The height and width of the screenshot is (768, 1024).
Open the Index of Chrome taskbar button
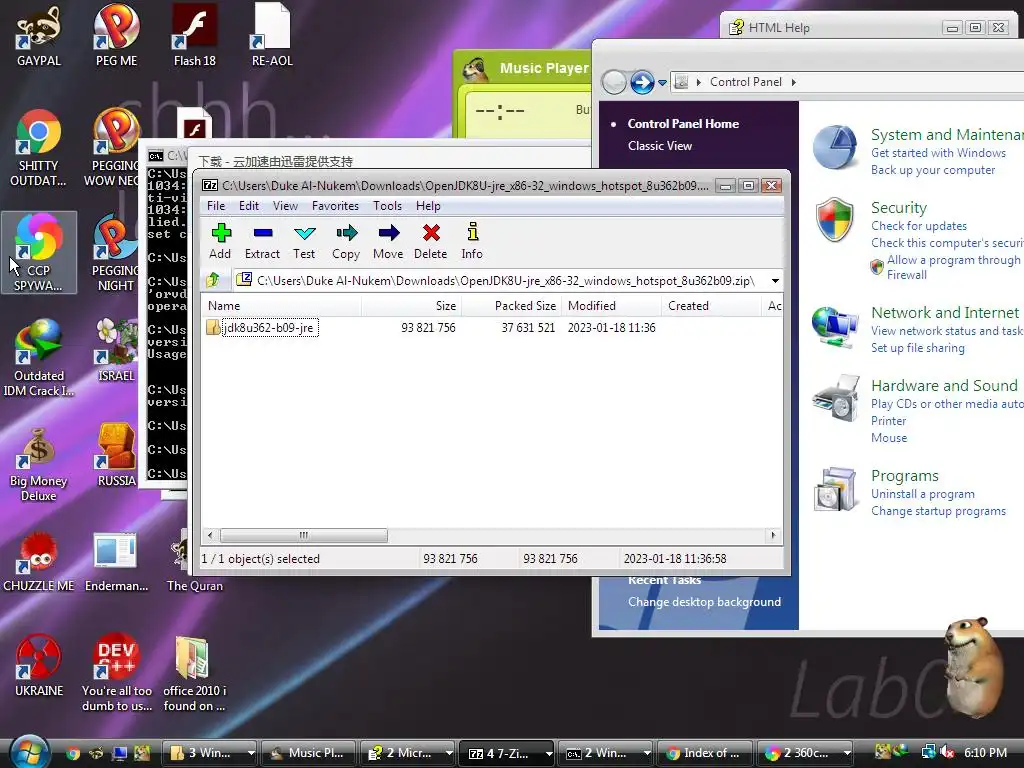[x=705, y=753]
